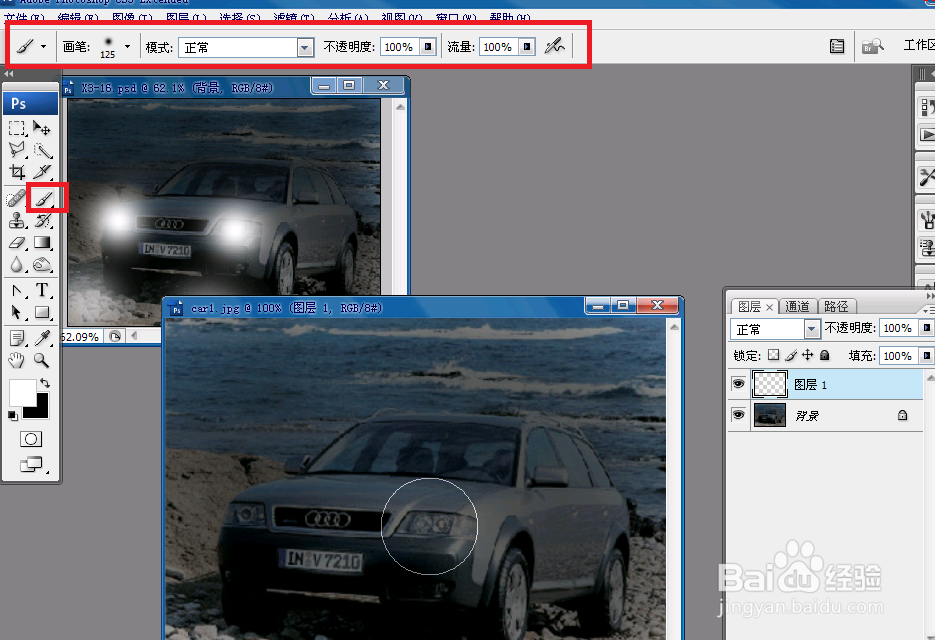Toggle lock position in Layers panel

(x=807, y=355)
